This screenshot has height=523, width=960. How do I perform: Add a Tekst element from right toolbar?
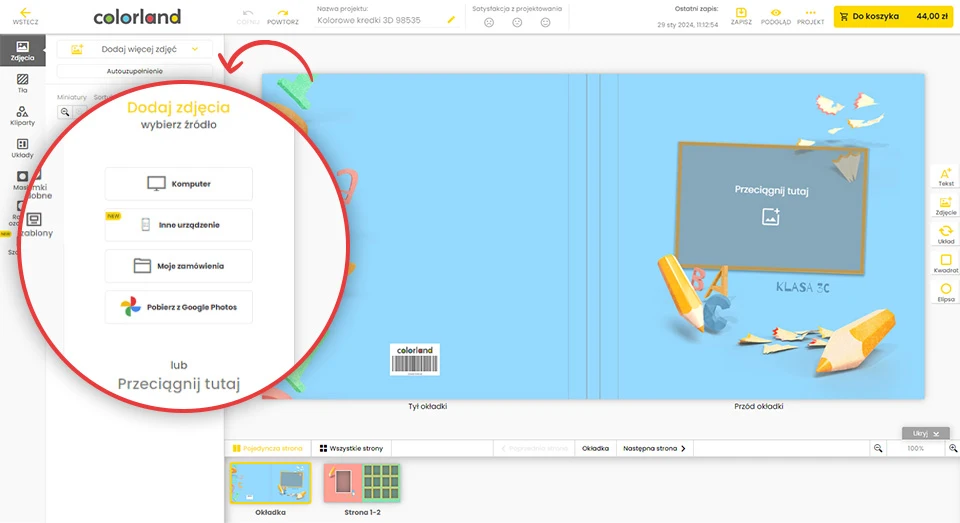pyautogui.click(x=945, y=177)
